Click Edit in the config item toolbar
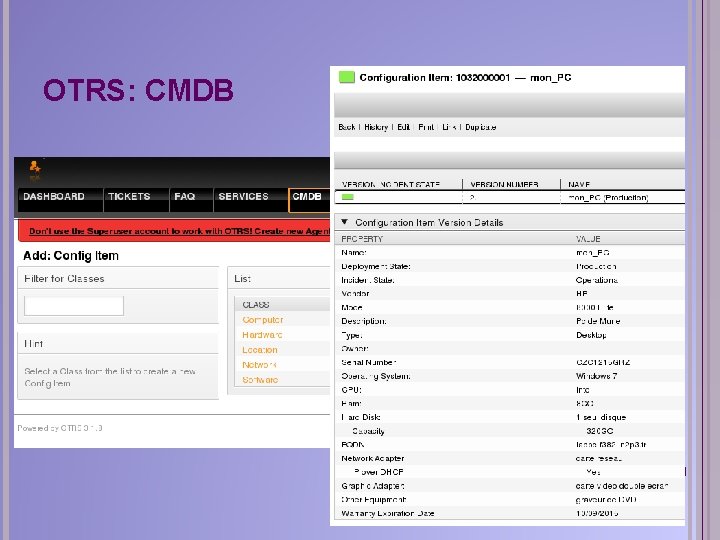This screenshot has width=720, height=540. [403, 127]
